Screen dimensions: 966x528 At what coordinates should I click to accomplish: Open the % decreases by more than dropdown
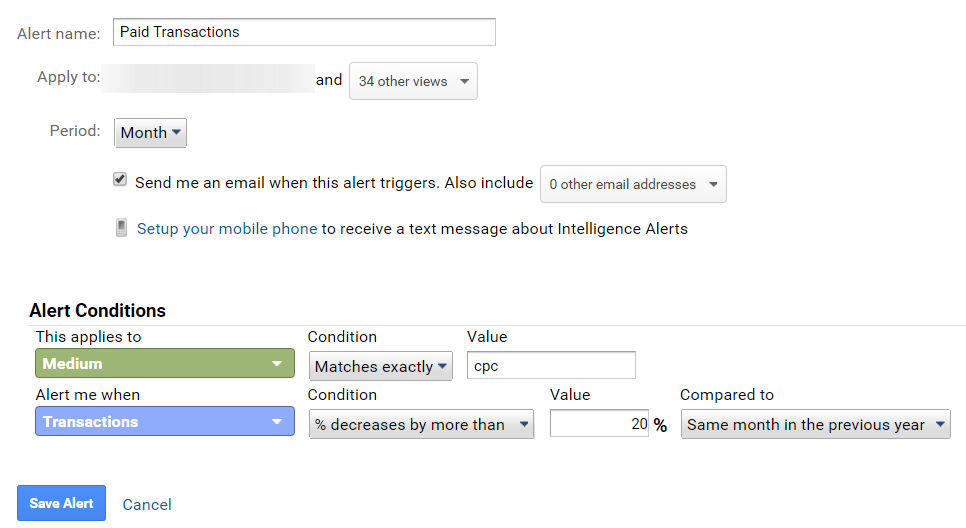[x=421, y=424]
